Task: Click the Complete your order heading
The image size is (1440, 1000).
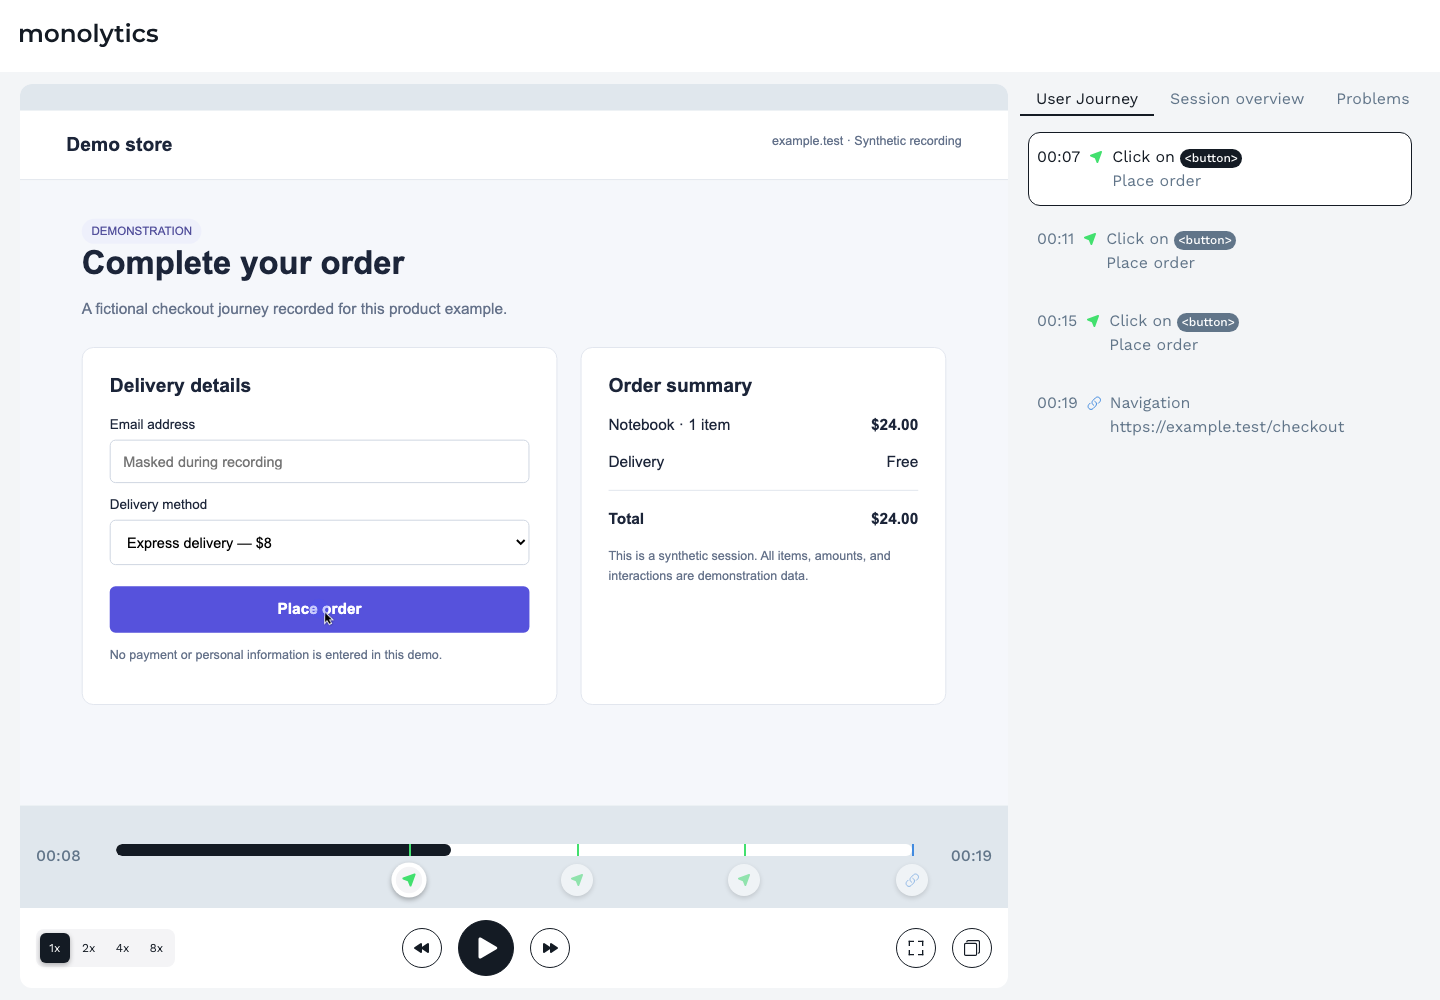Action: pos(243,263)
